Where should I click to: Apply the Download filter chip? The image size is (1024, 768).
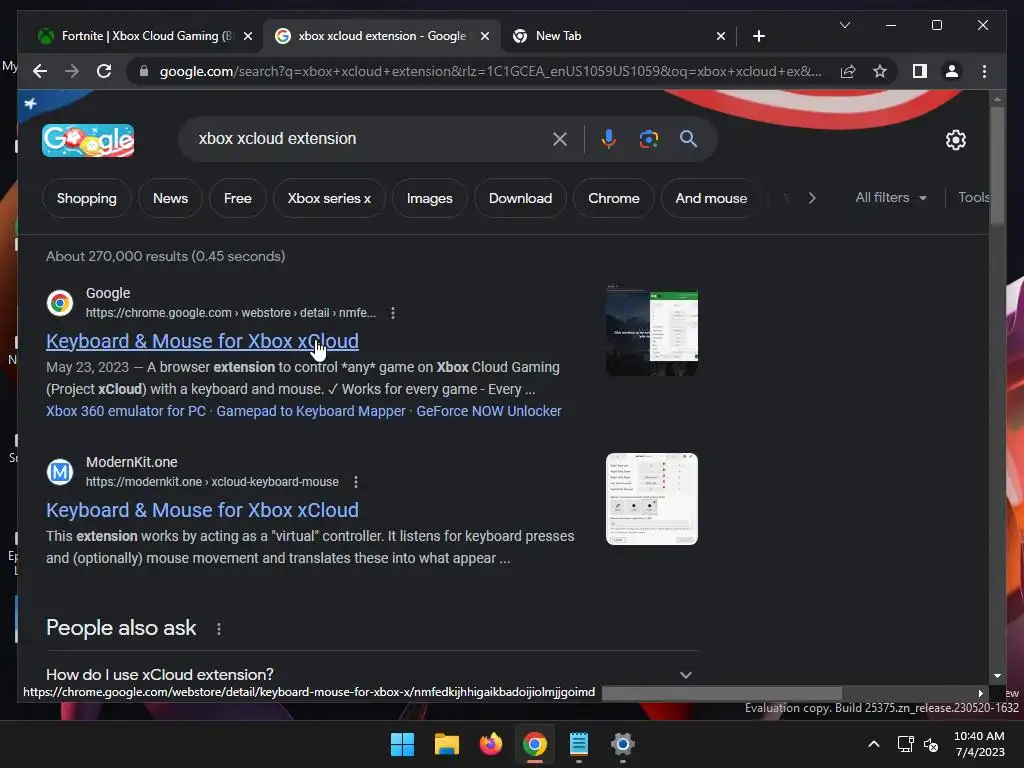tap(520, 198)
